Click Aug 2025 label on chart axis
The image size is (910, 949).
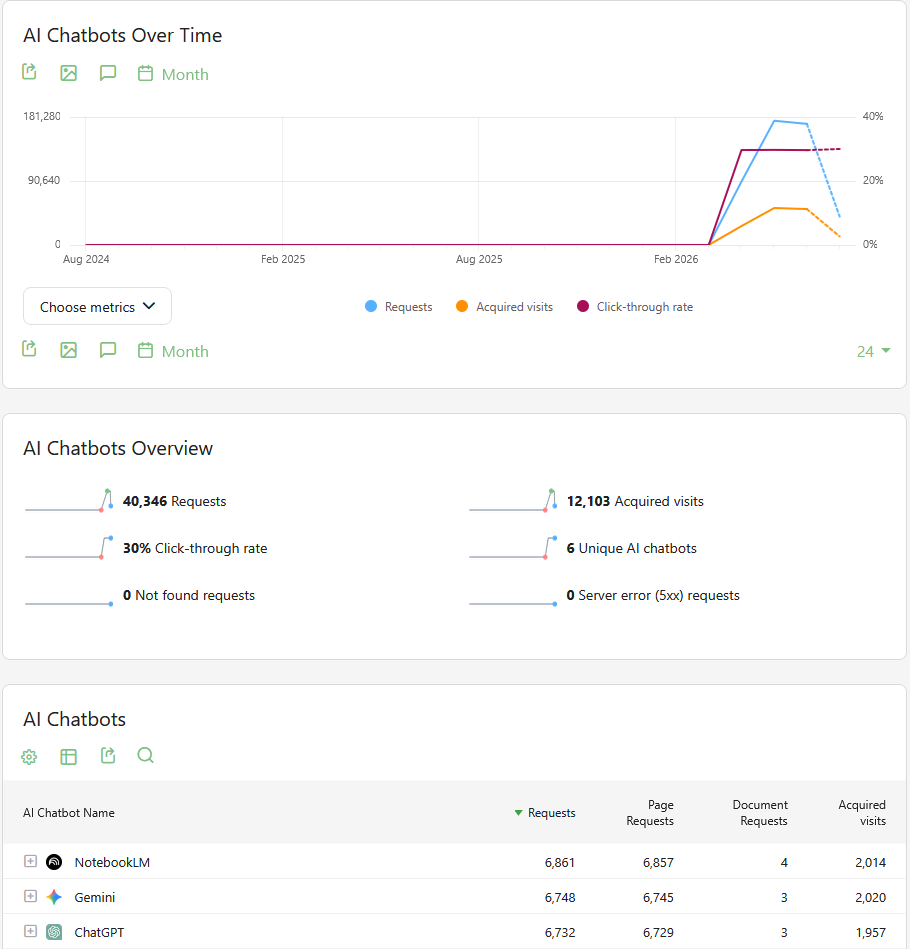tap(479, 259)
